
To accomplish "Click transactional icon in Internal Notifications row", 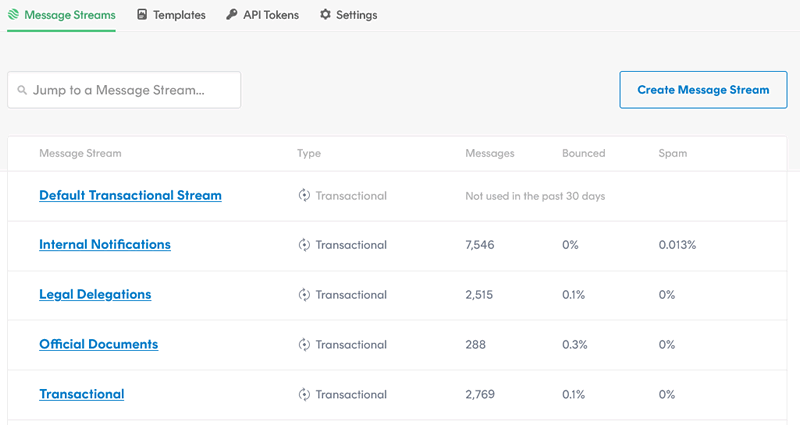I will click(x=304, y=245).
